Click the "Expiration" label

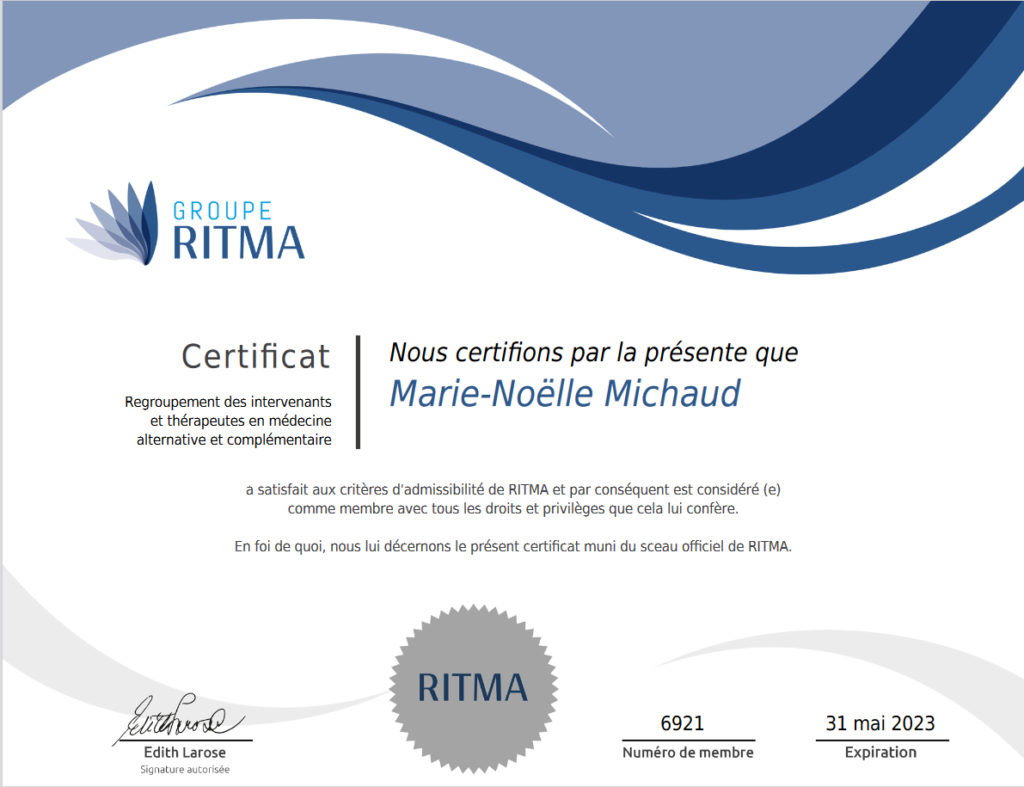[x=880, y=752]
